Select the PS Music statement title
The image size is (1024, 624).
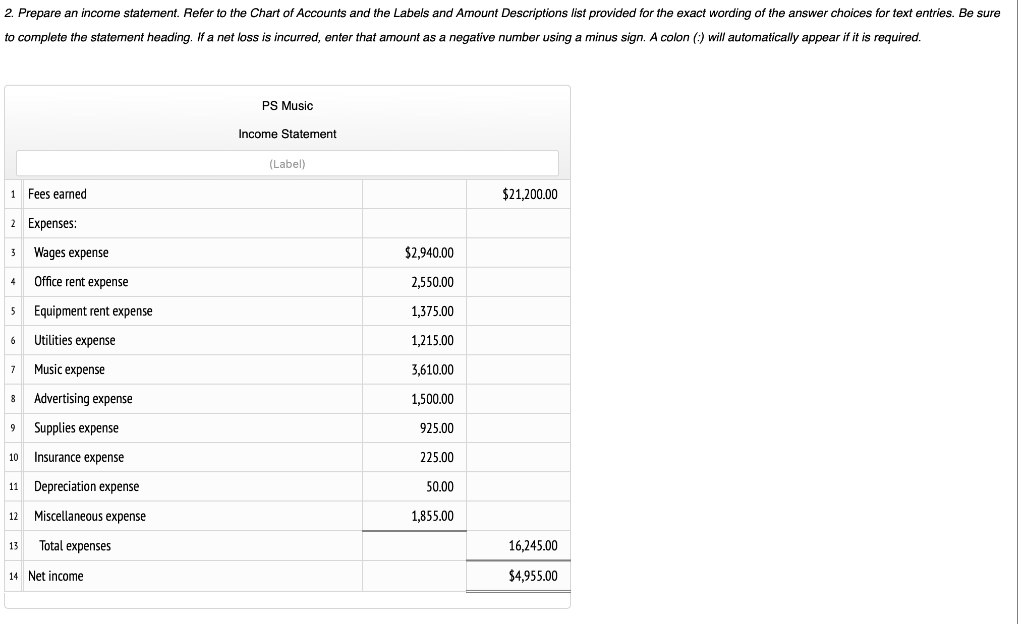286,105
